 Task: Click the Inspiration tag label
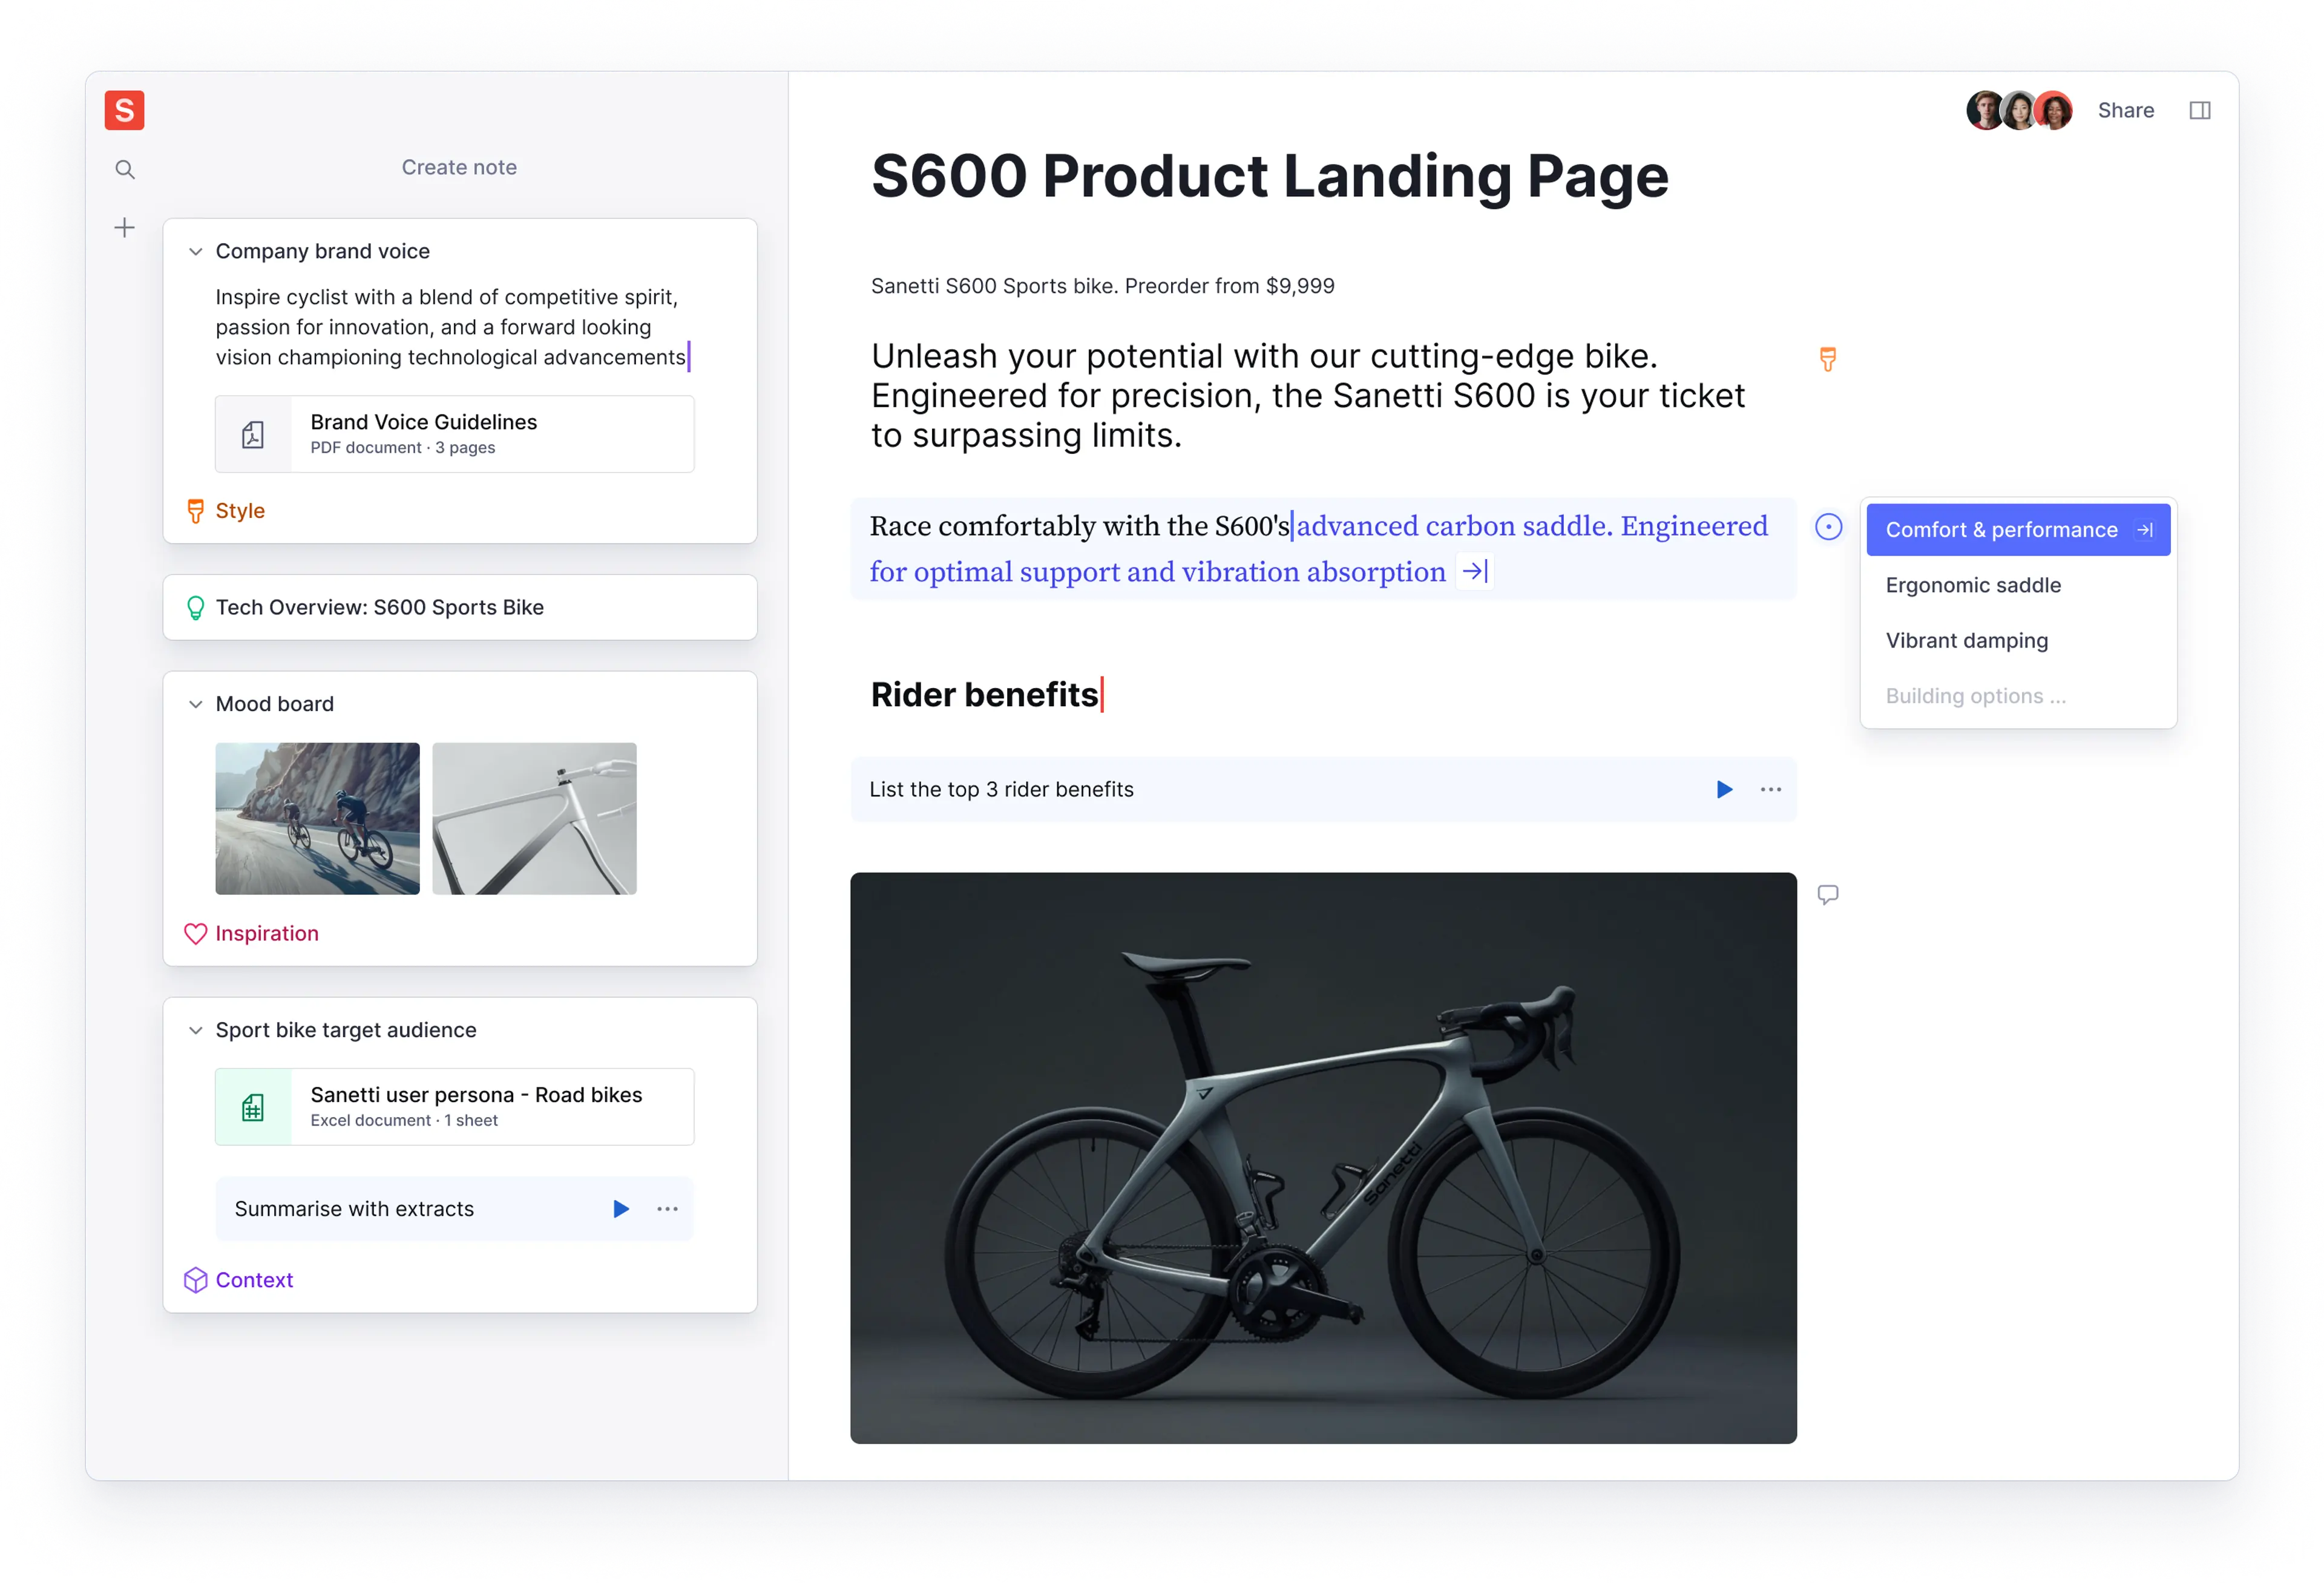(267, 933)
